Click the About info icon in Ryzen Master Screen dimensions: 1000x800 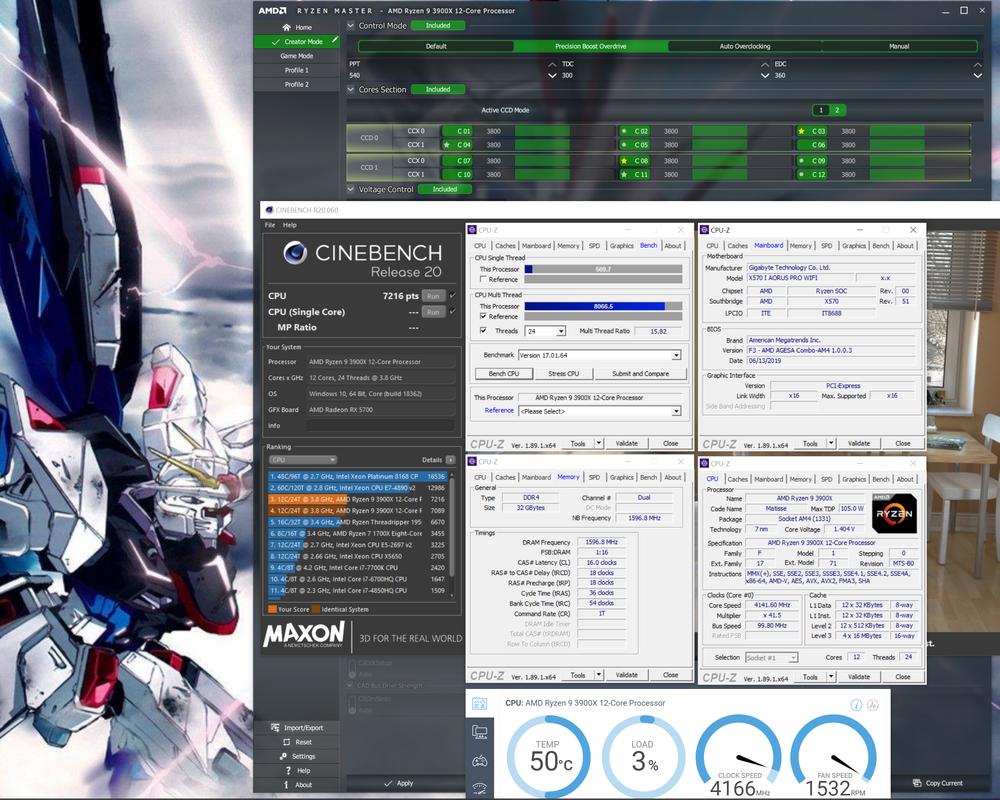(286, 785)
